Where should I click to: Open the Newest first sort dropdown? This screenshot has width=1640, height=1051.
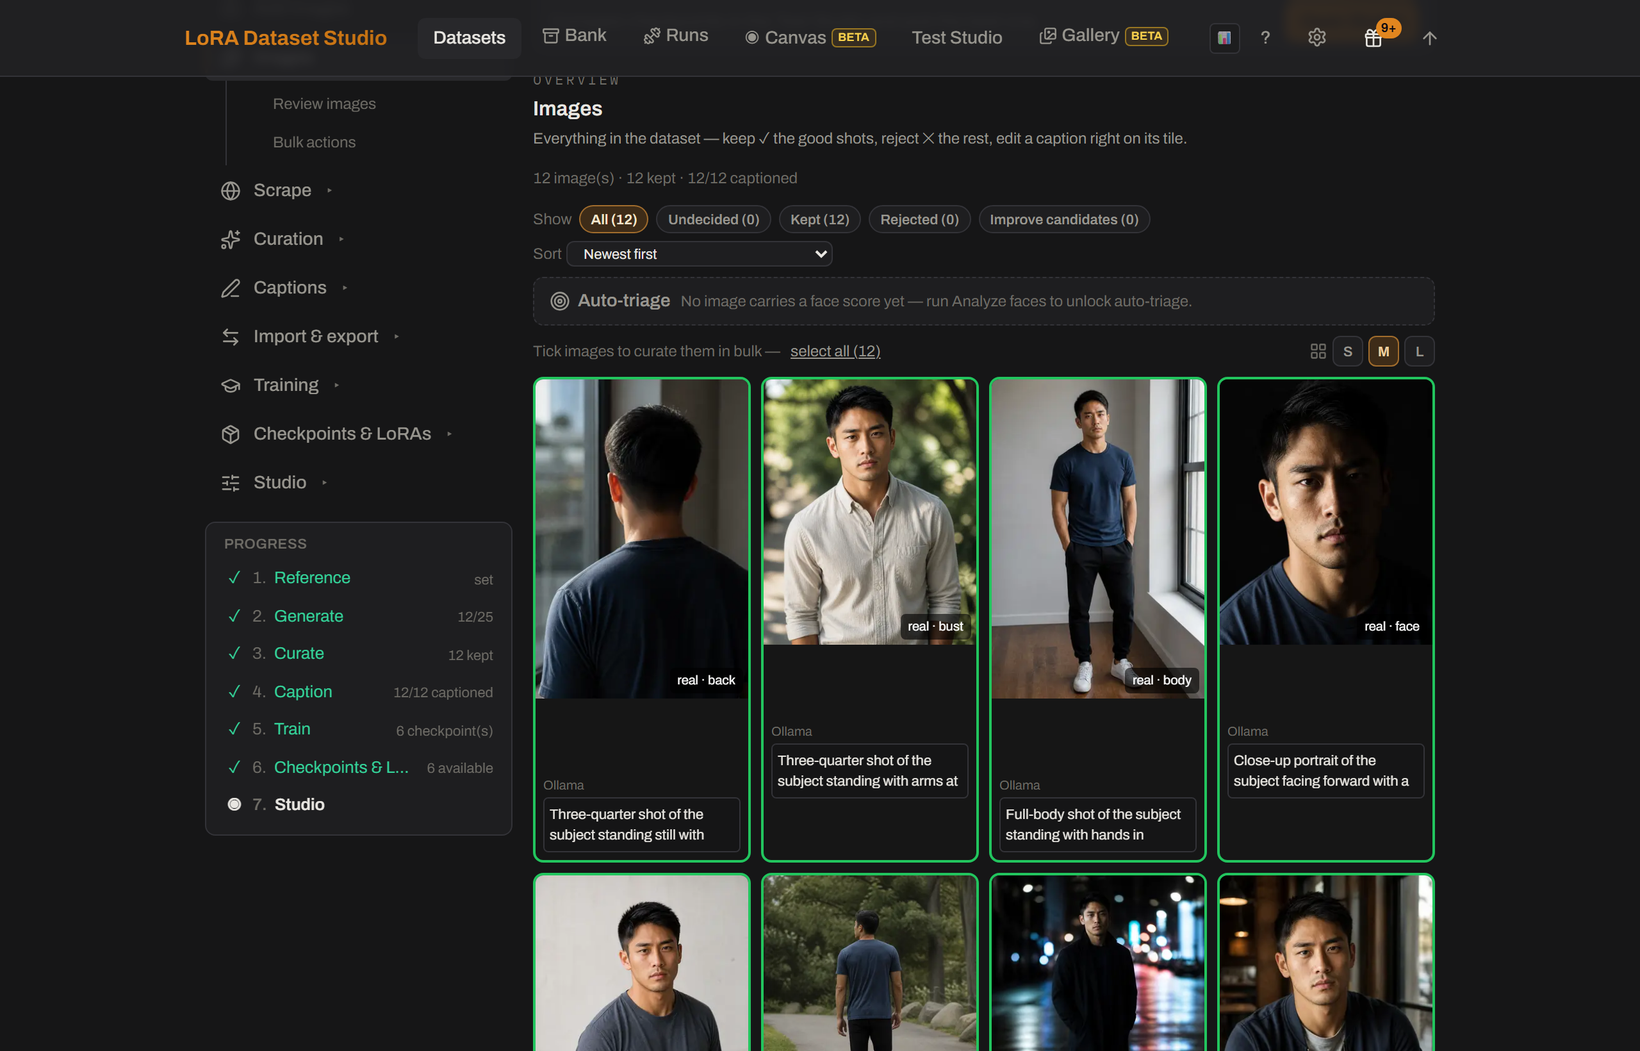click(x=700, y=254)
